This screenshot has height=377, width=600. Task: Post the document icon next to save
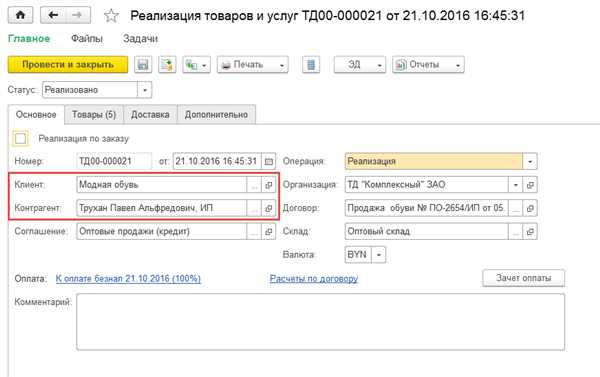click(167, 65)
